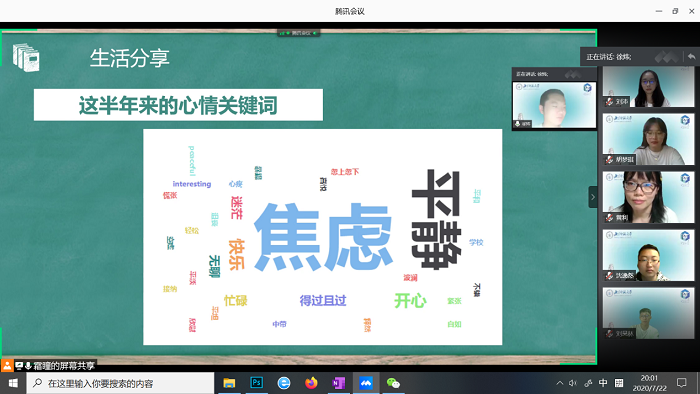
Task: Open the IME keyboard grid icon
Action: [619, 383]
